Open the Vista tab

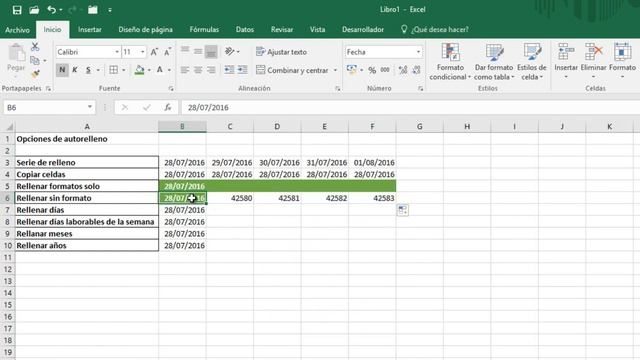(317, 29)
